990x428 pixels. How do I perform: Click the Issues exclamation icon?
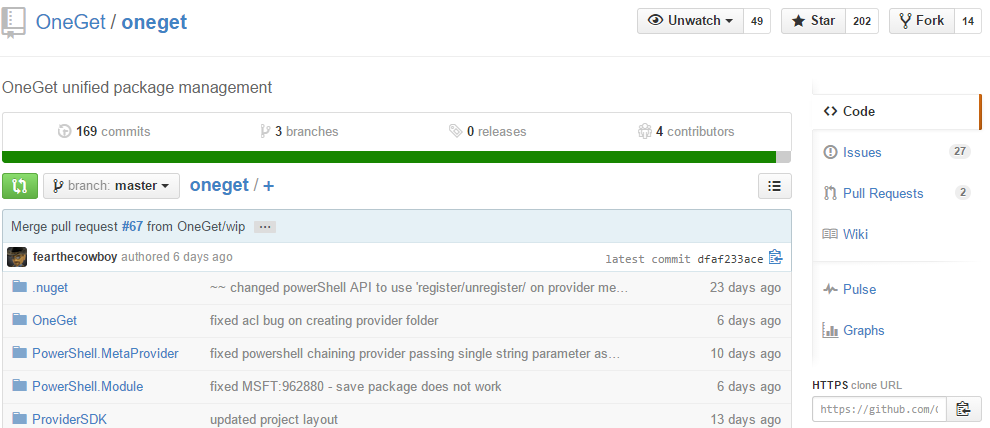click(x=830, y=152)
